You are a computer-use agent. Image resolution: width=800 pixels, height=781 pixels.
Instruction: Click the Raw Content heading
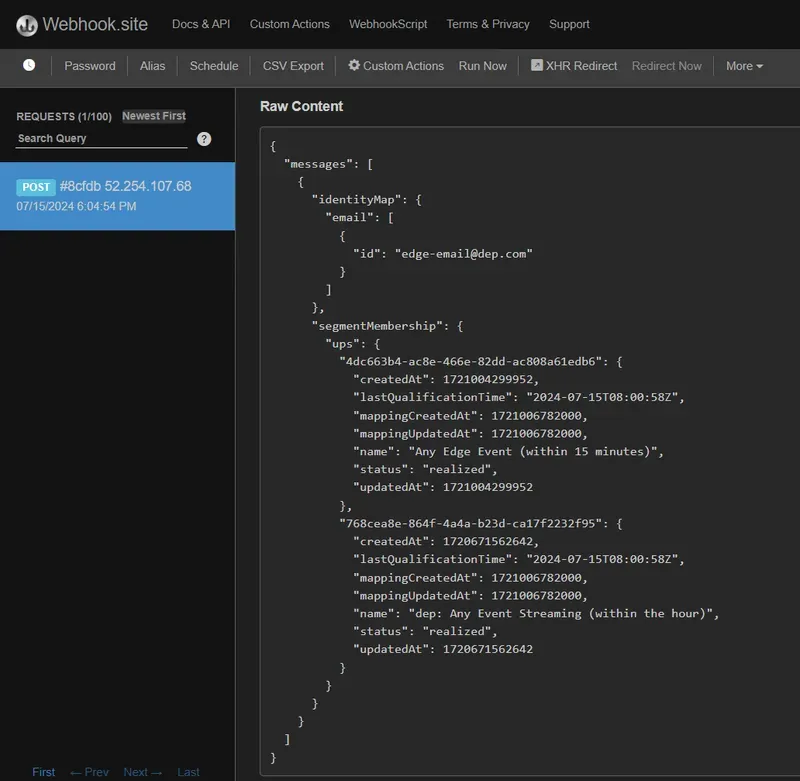coord(302,106)
